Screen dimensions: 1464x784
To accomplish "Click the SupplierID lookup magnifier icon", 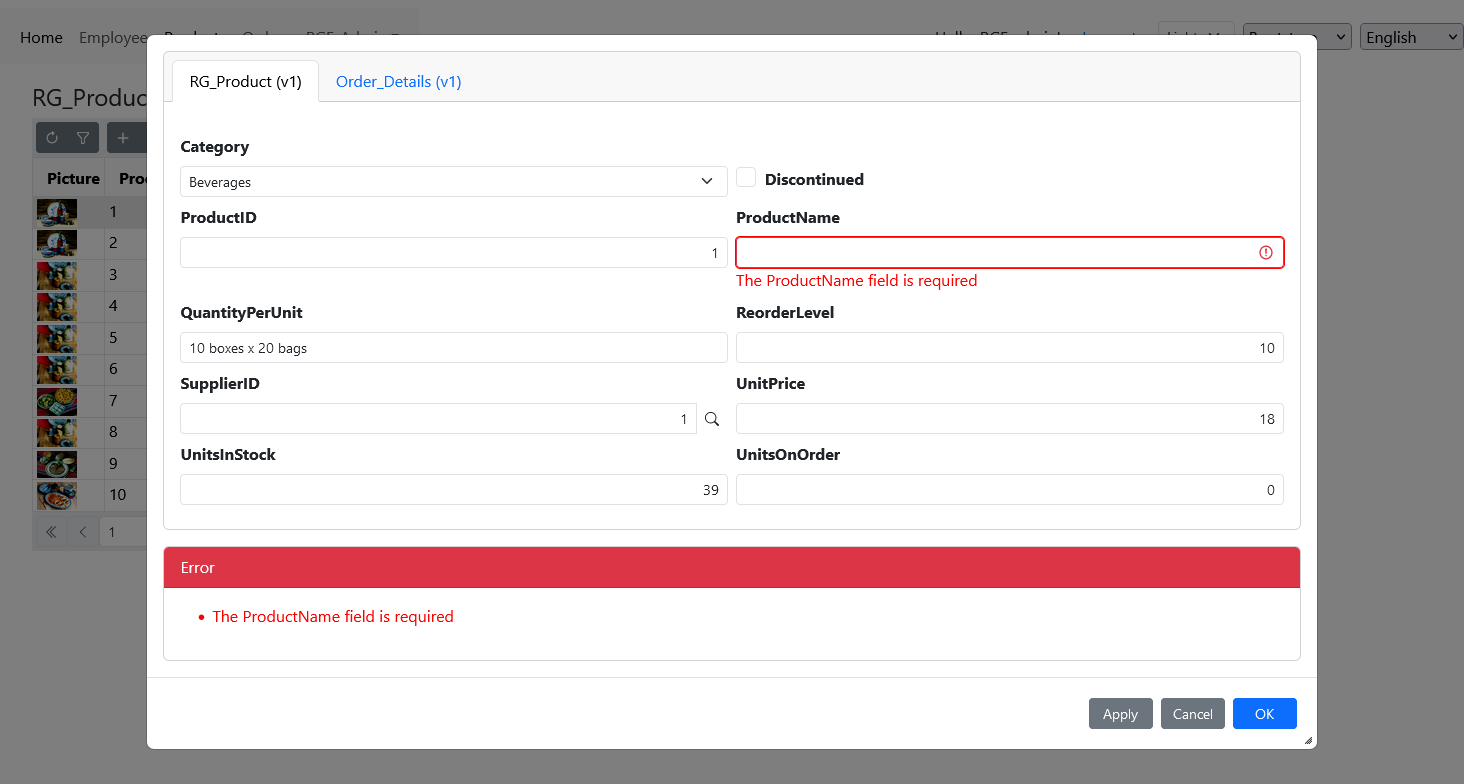I will (712, 419).
